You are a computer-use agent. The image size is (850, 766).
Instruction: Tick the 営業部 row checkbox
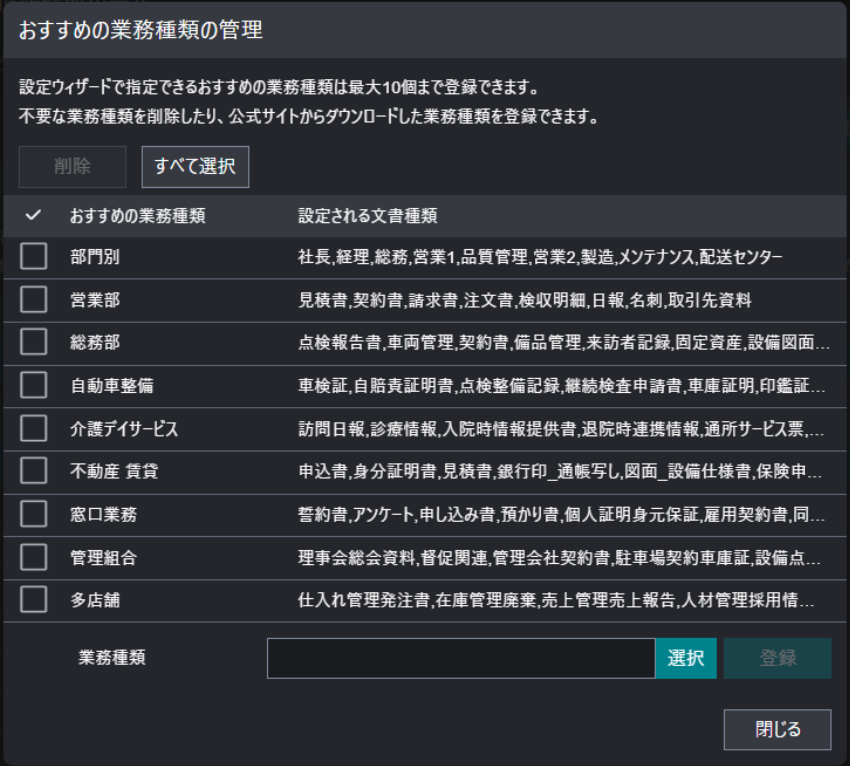(x=34, y=300)
